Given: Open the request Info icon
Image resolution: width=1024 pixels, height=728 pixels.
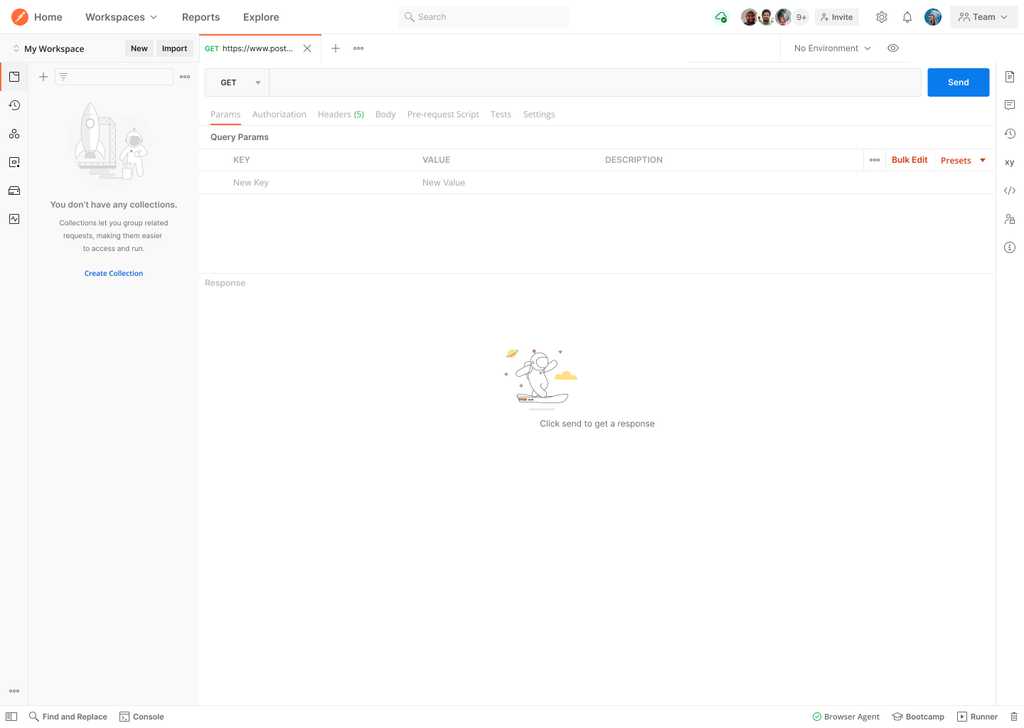Looking at the screenshot, I should [1010, 247].
